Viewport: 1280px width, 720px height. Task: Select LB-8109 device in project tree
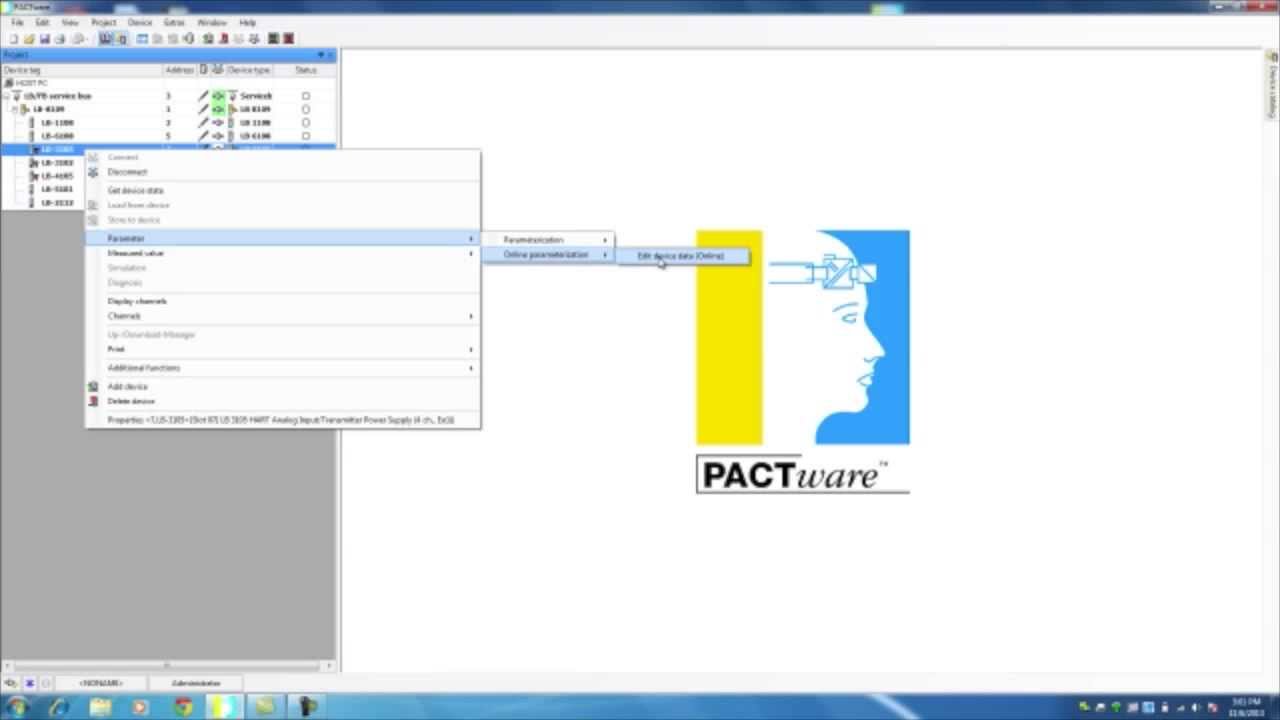point(48,109)
